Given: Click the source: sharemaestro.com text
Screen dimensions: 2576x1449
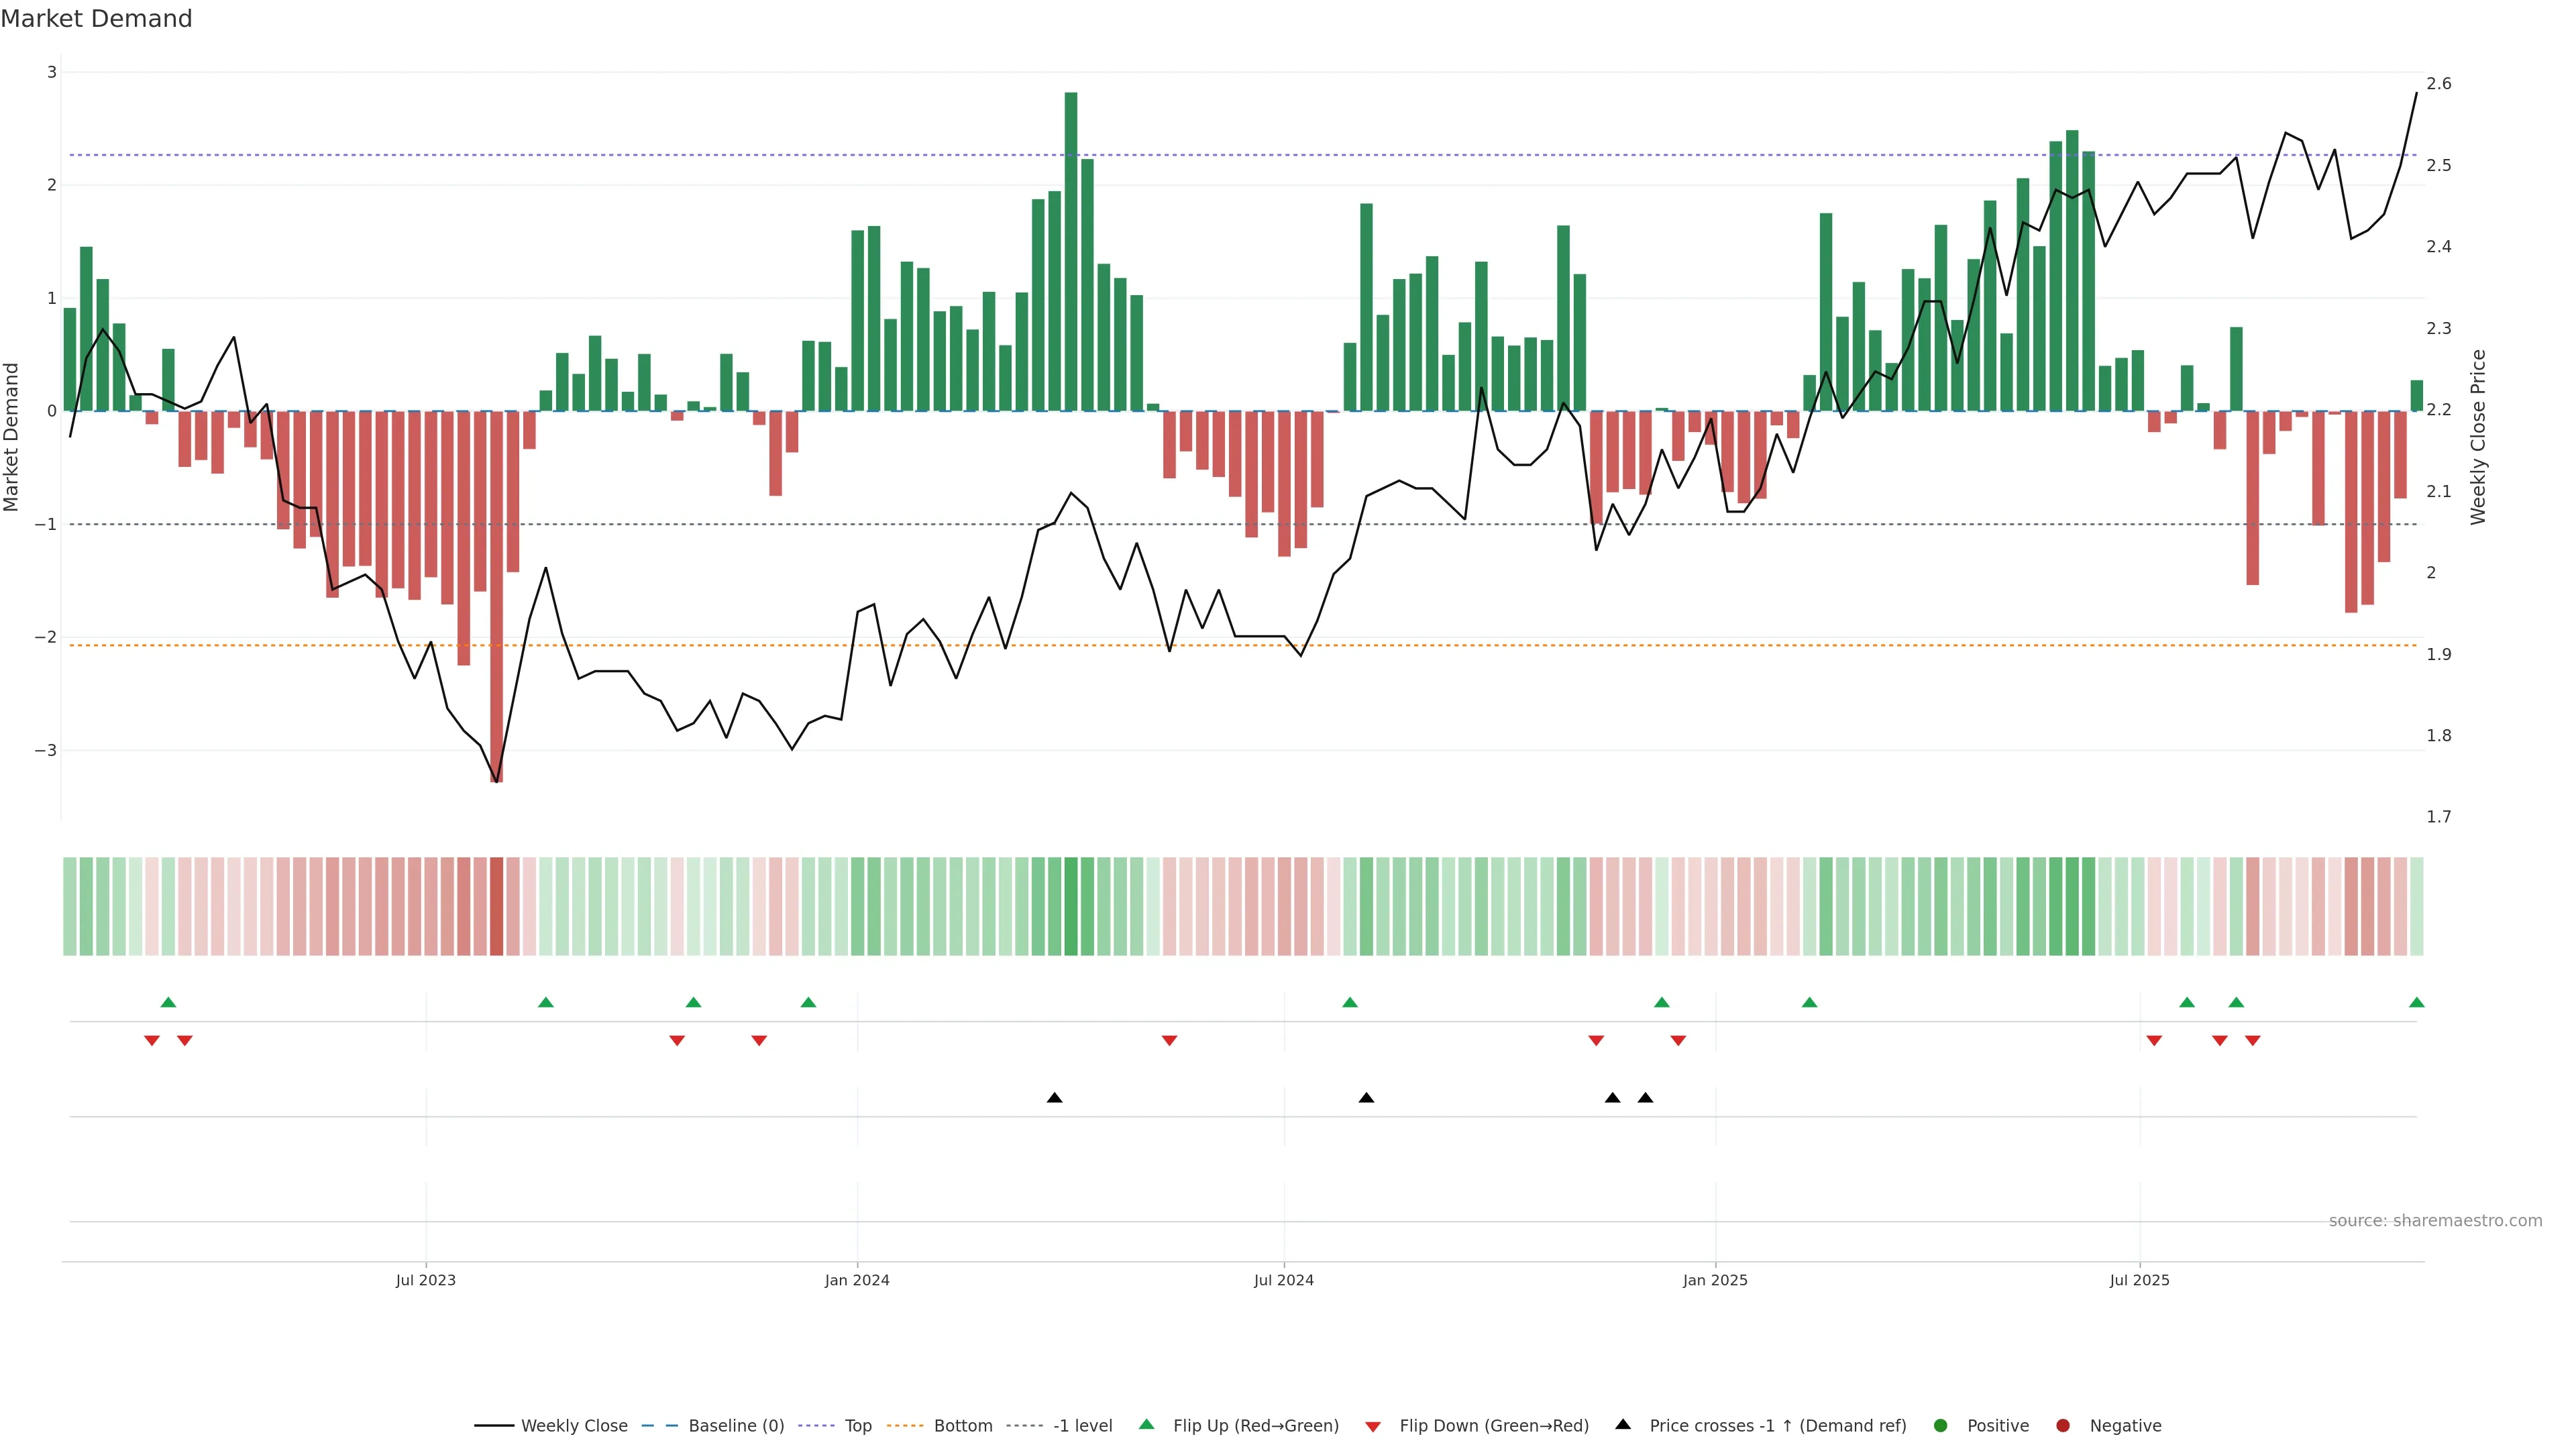Looking at the screenshot, I should (2435, 1221).
